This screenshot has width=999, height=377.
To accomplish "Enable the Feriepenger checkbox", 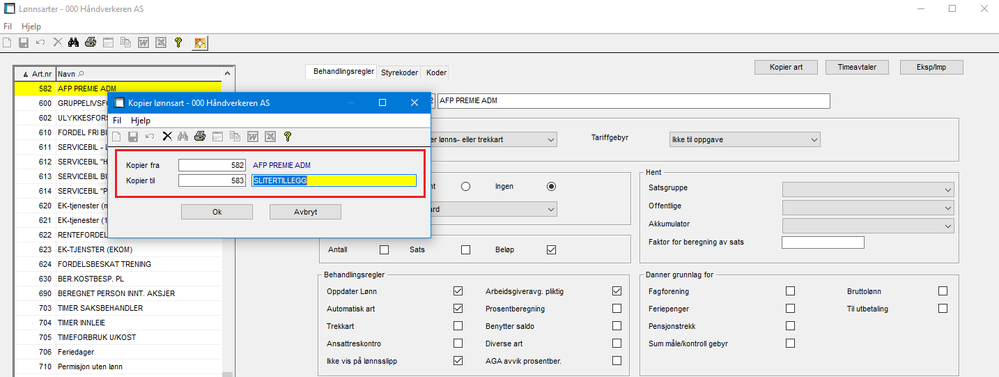I will (790, 308).
